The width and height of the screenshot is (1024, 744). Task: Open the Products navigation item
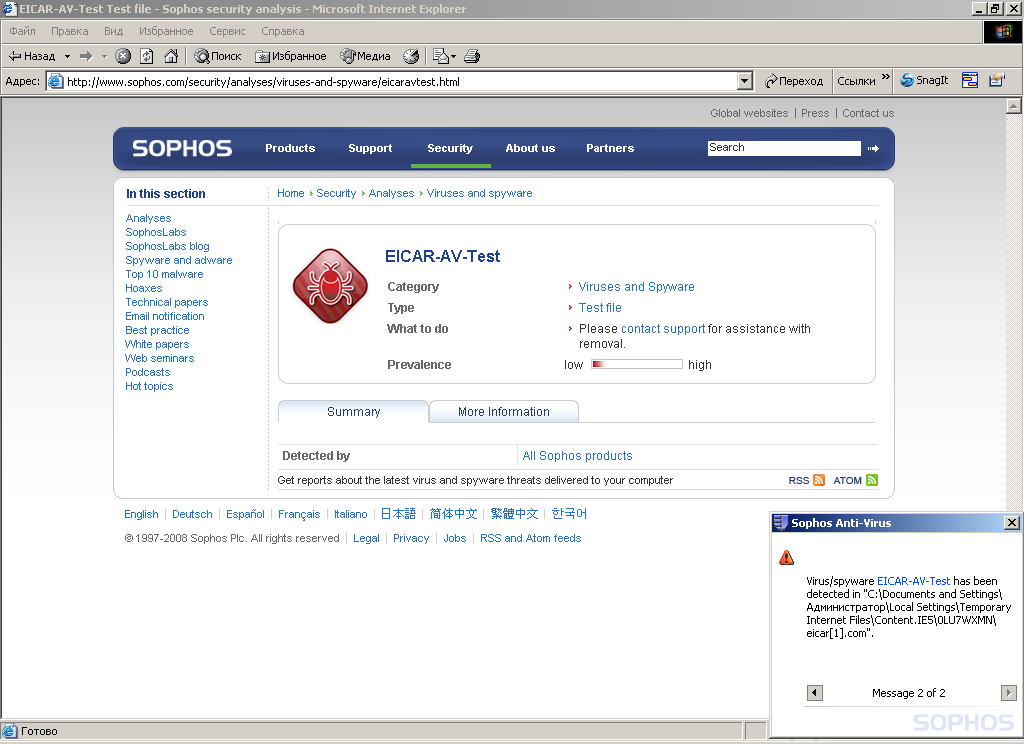[x=290, y=148]
